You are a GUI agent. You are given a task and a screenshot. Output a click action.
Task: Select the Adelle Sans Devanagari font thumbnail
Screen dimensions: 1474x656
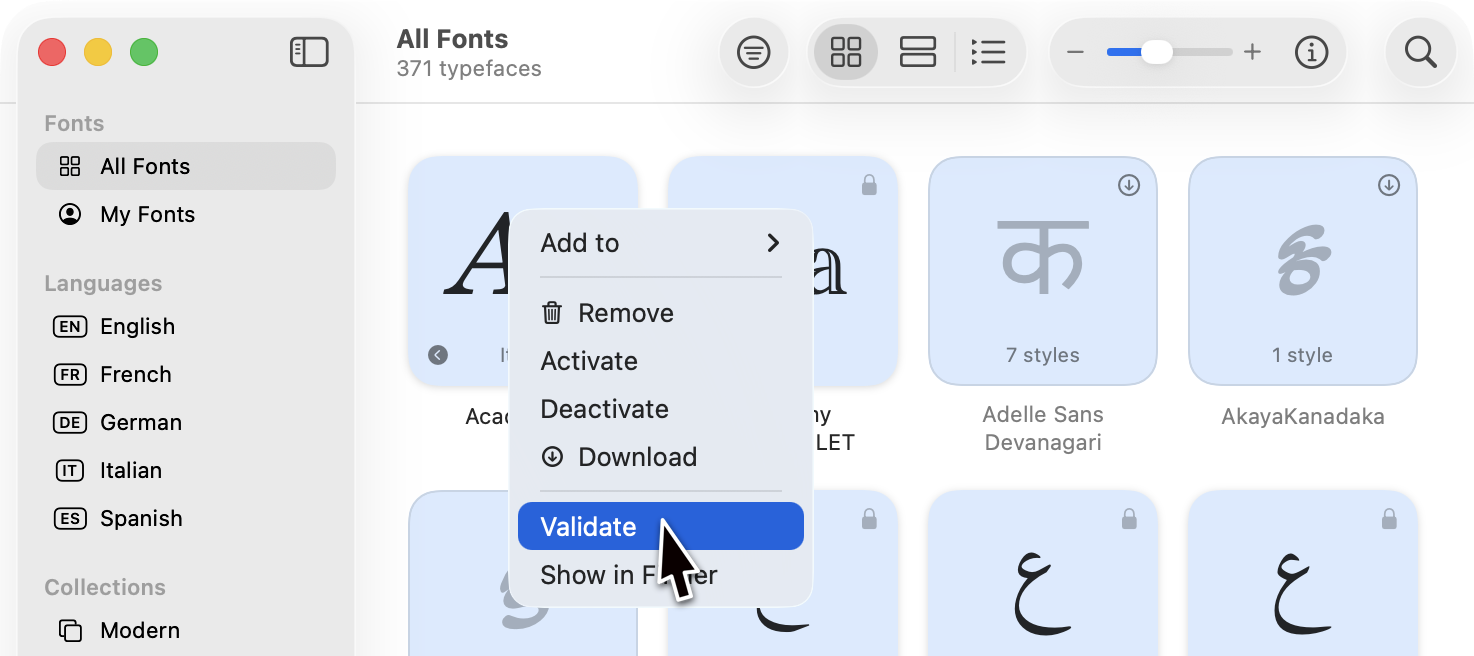click(x=1043, y=271)
